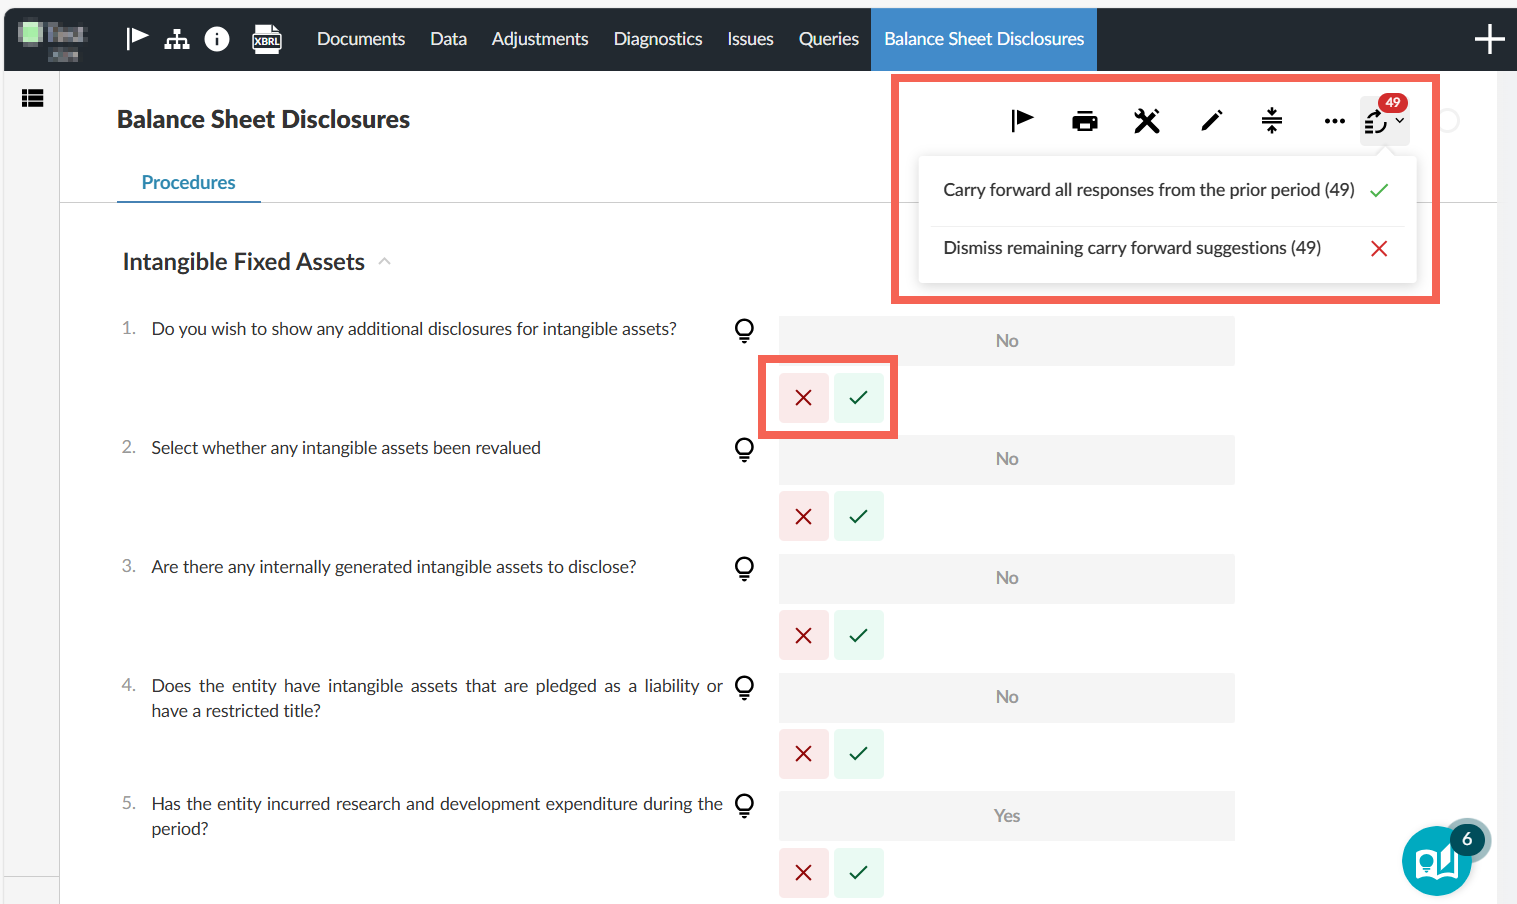1517x904 pixels.
Task: Reject carry forward suggestion for question 2
Action: coord(804,517)
